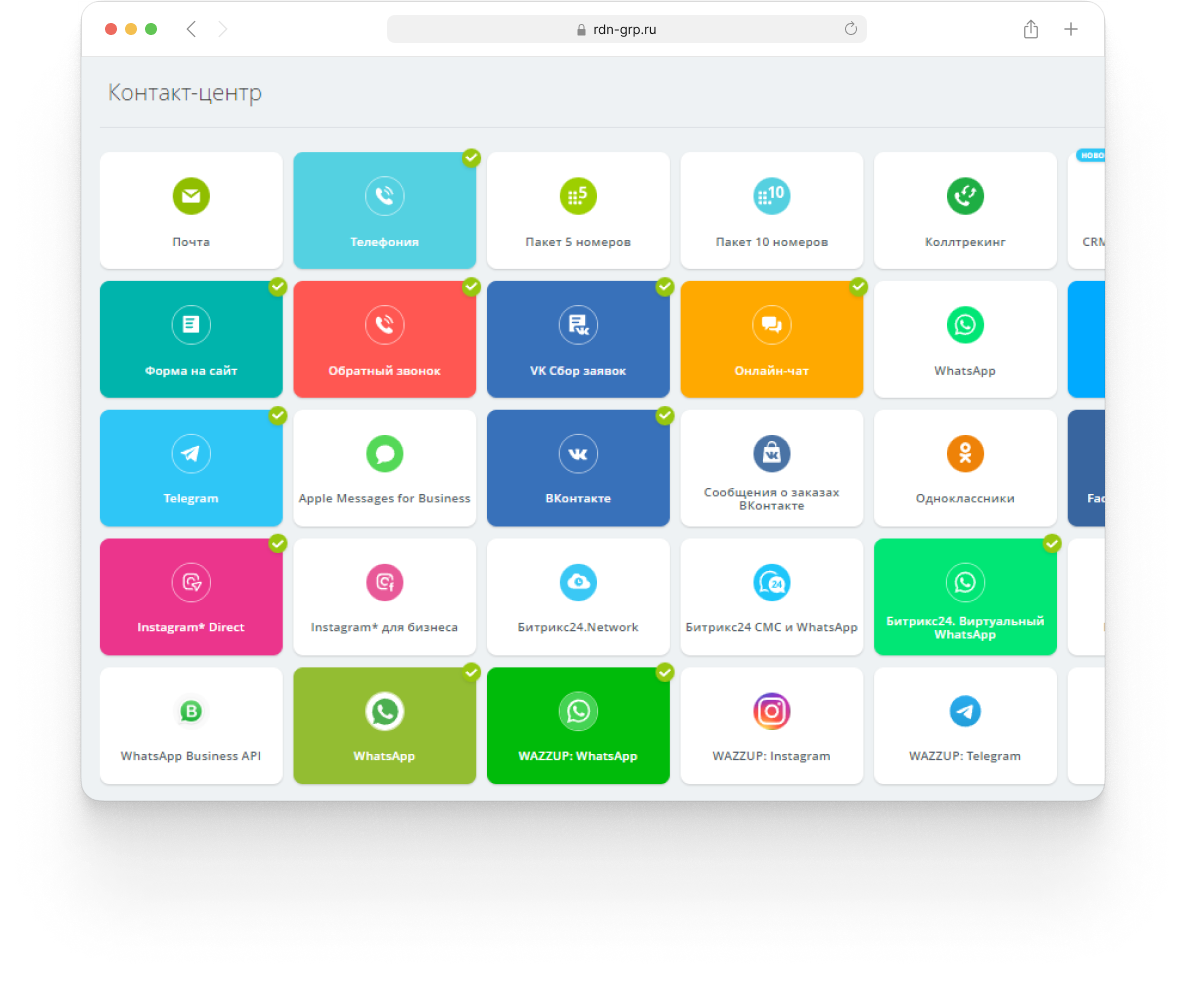Click the ВКонтакте tile checkmark badge
Screen dimensions: 1186x982
[665, 415]
